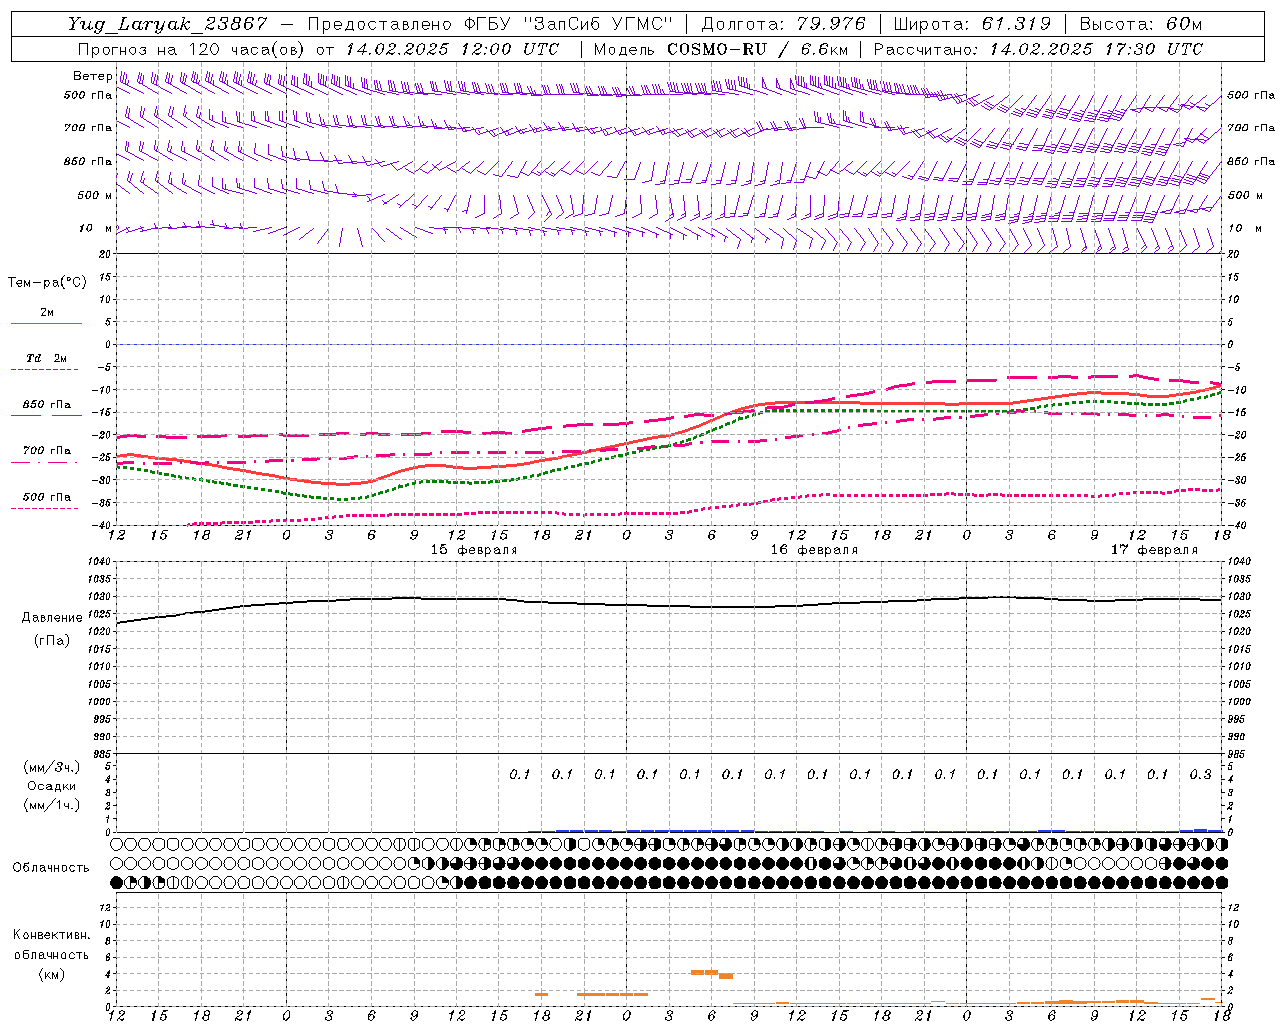
Task: Click the Рассчитано: 14.02.2025 17:30 UTC text
Action: 1038,49
